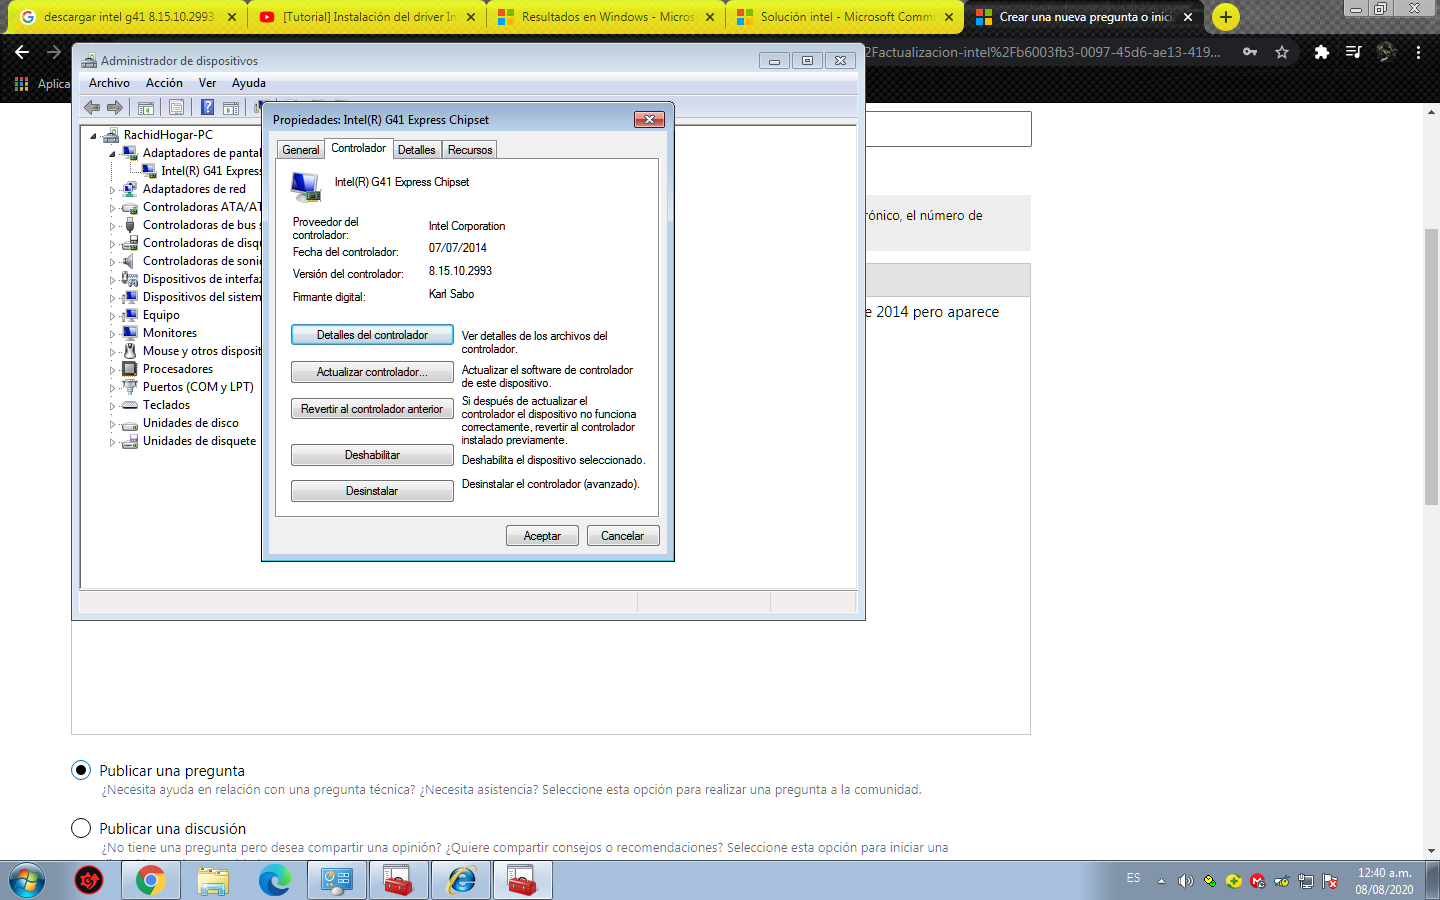
Task: Switch to the Detalles tab
Action: (417, 150)
